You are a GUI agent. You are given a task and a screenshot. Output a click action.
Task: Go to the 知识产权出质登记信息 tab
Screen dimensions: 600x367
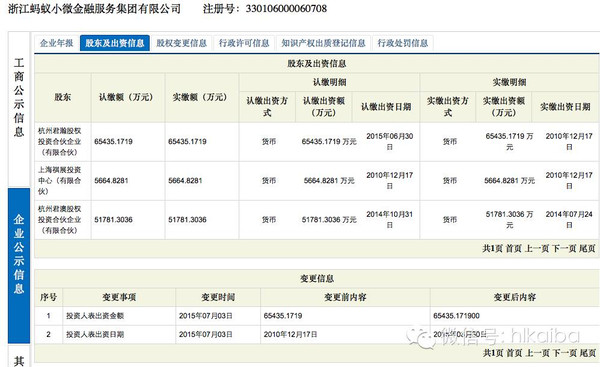[323, 43]
